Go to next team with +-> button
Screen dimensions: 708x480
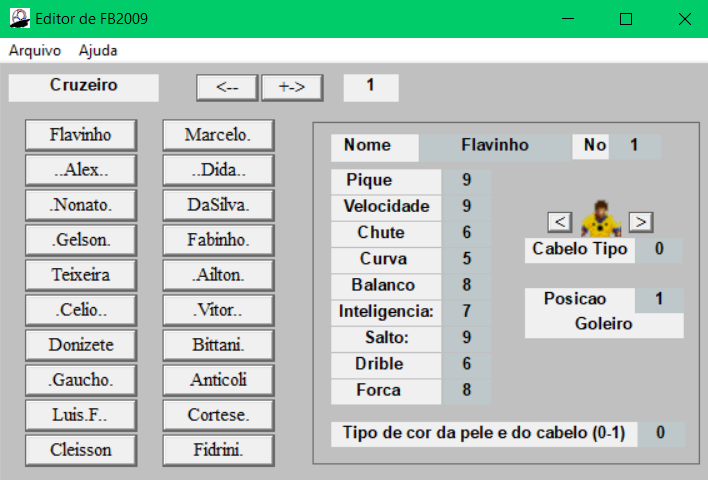point(291,88)
